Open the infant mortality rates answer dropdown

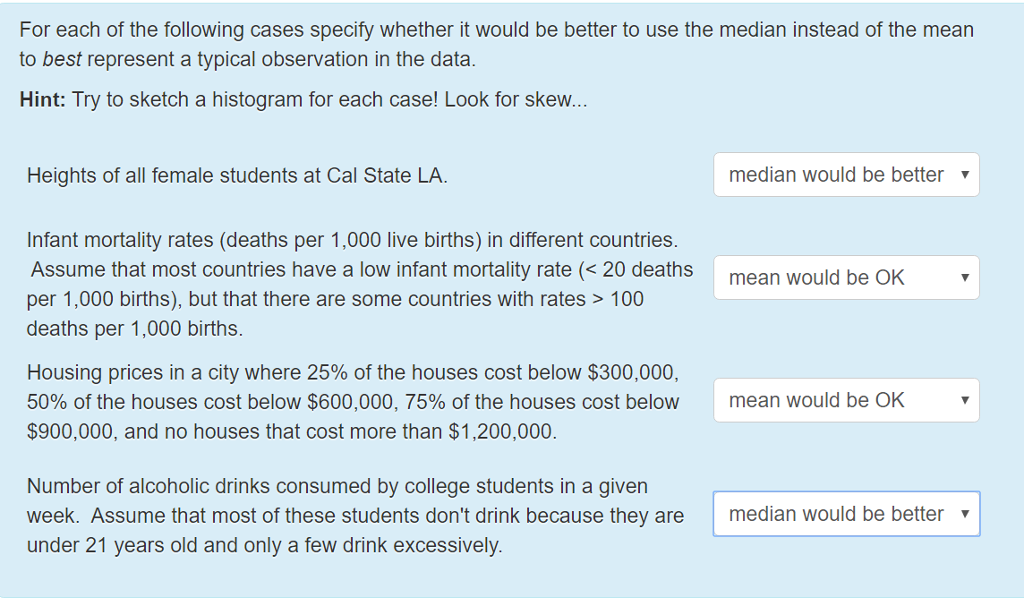[x=846, y=278]
